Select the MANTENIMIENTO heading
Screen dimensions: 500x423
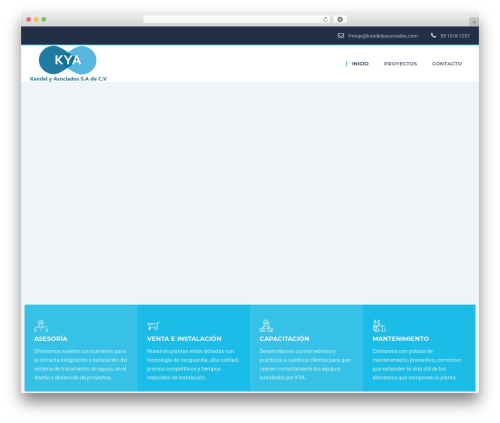pos(401,339)
